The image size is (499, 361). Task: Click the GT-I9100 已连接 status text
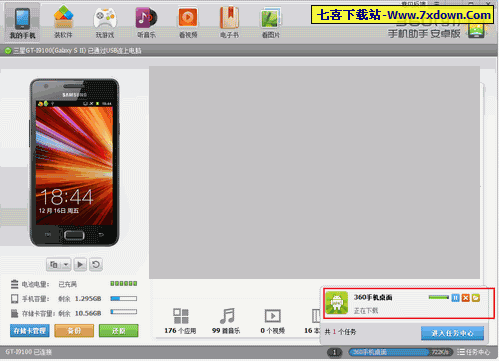tap(28, 352)
